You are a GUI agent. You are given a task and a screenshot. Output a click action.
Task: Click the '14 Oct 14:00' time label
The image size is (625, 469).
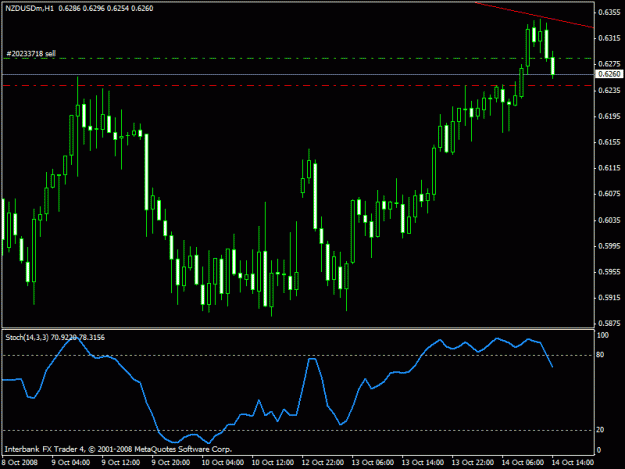pos(573,463)
